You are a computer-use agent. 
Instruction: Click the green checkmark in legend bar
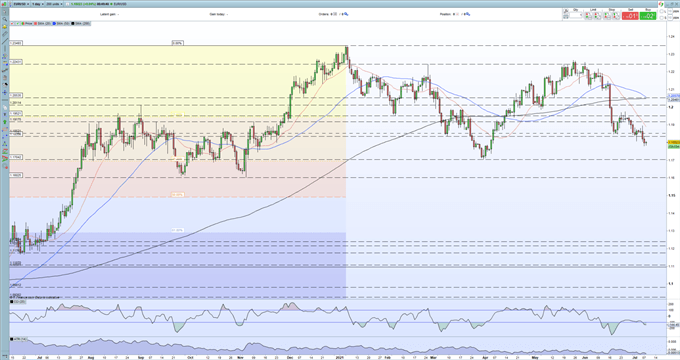coord(18,23)
